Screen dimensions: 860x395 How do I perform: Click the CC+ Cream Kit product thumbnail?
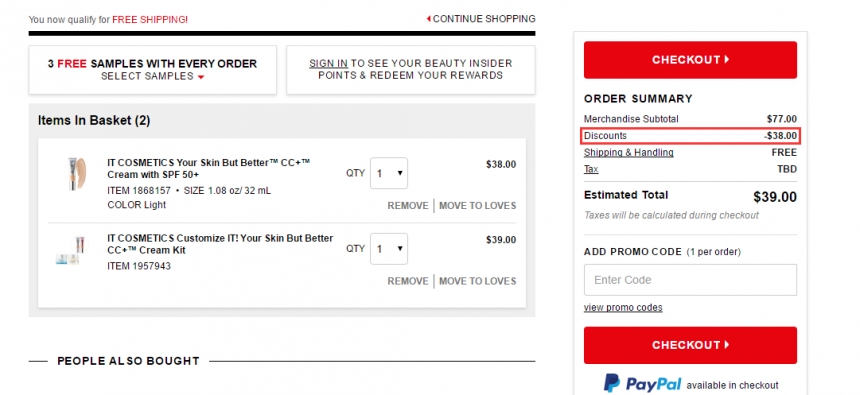point(70,251)
